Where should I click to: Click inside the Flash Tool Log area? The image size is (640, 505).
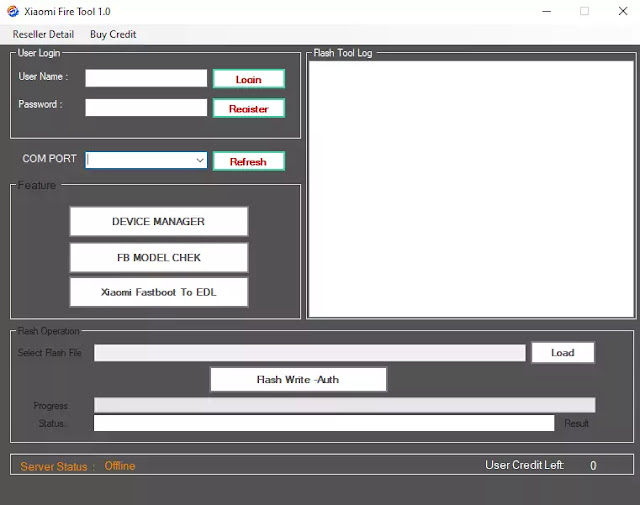tap(471, 189)
